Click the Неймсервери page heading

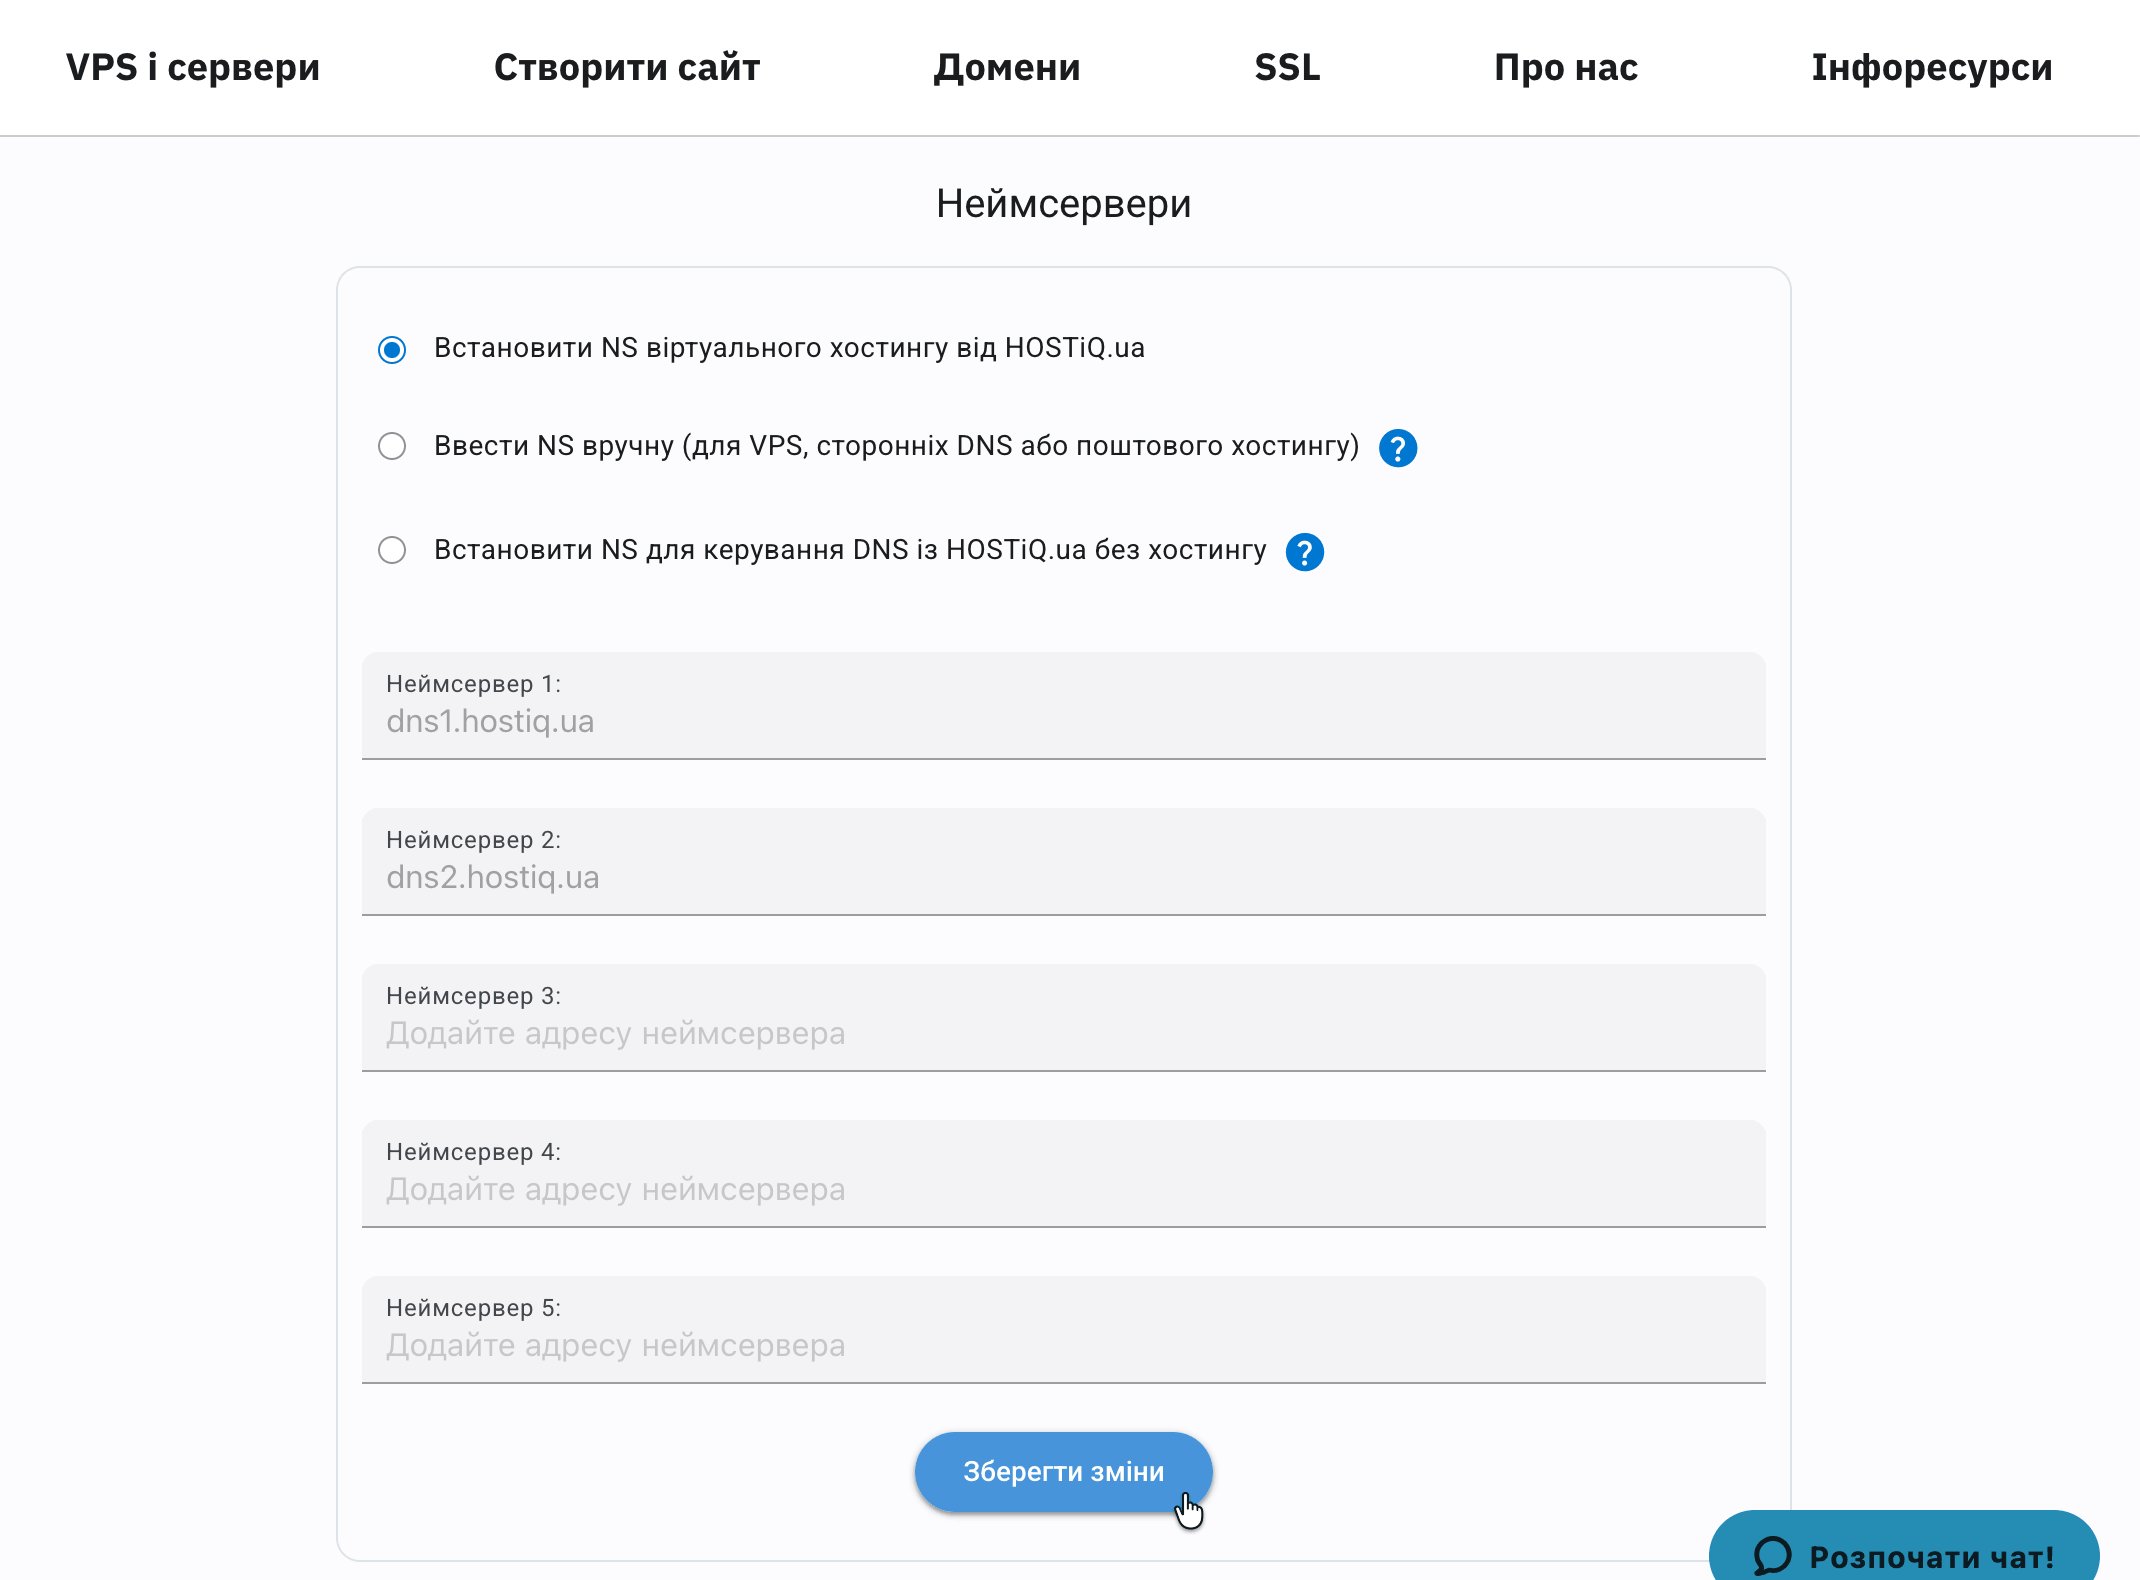point(1062,203)
